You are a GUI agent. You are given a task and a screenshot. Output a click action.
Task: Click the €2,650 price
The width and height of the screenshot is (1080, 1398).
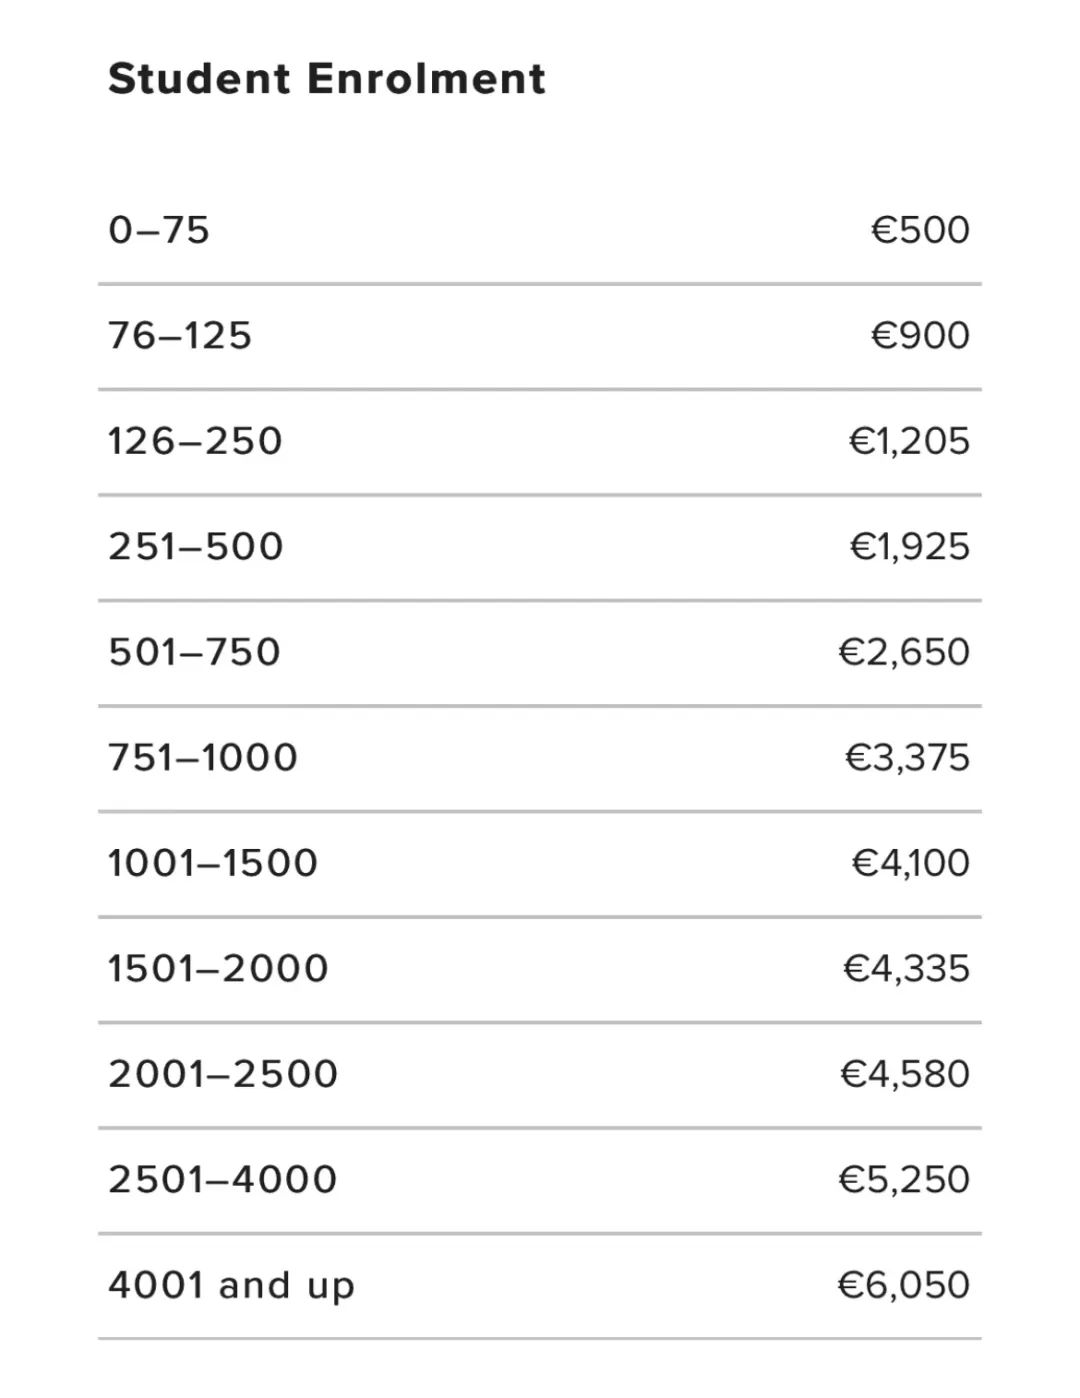coord(904,652)
